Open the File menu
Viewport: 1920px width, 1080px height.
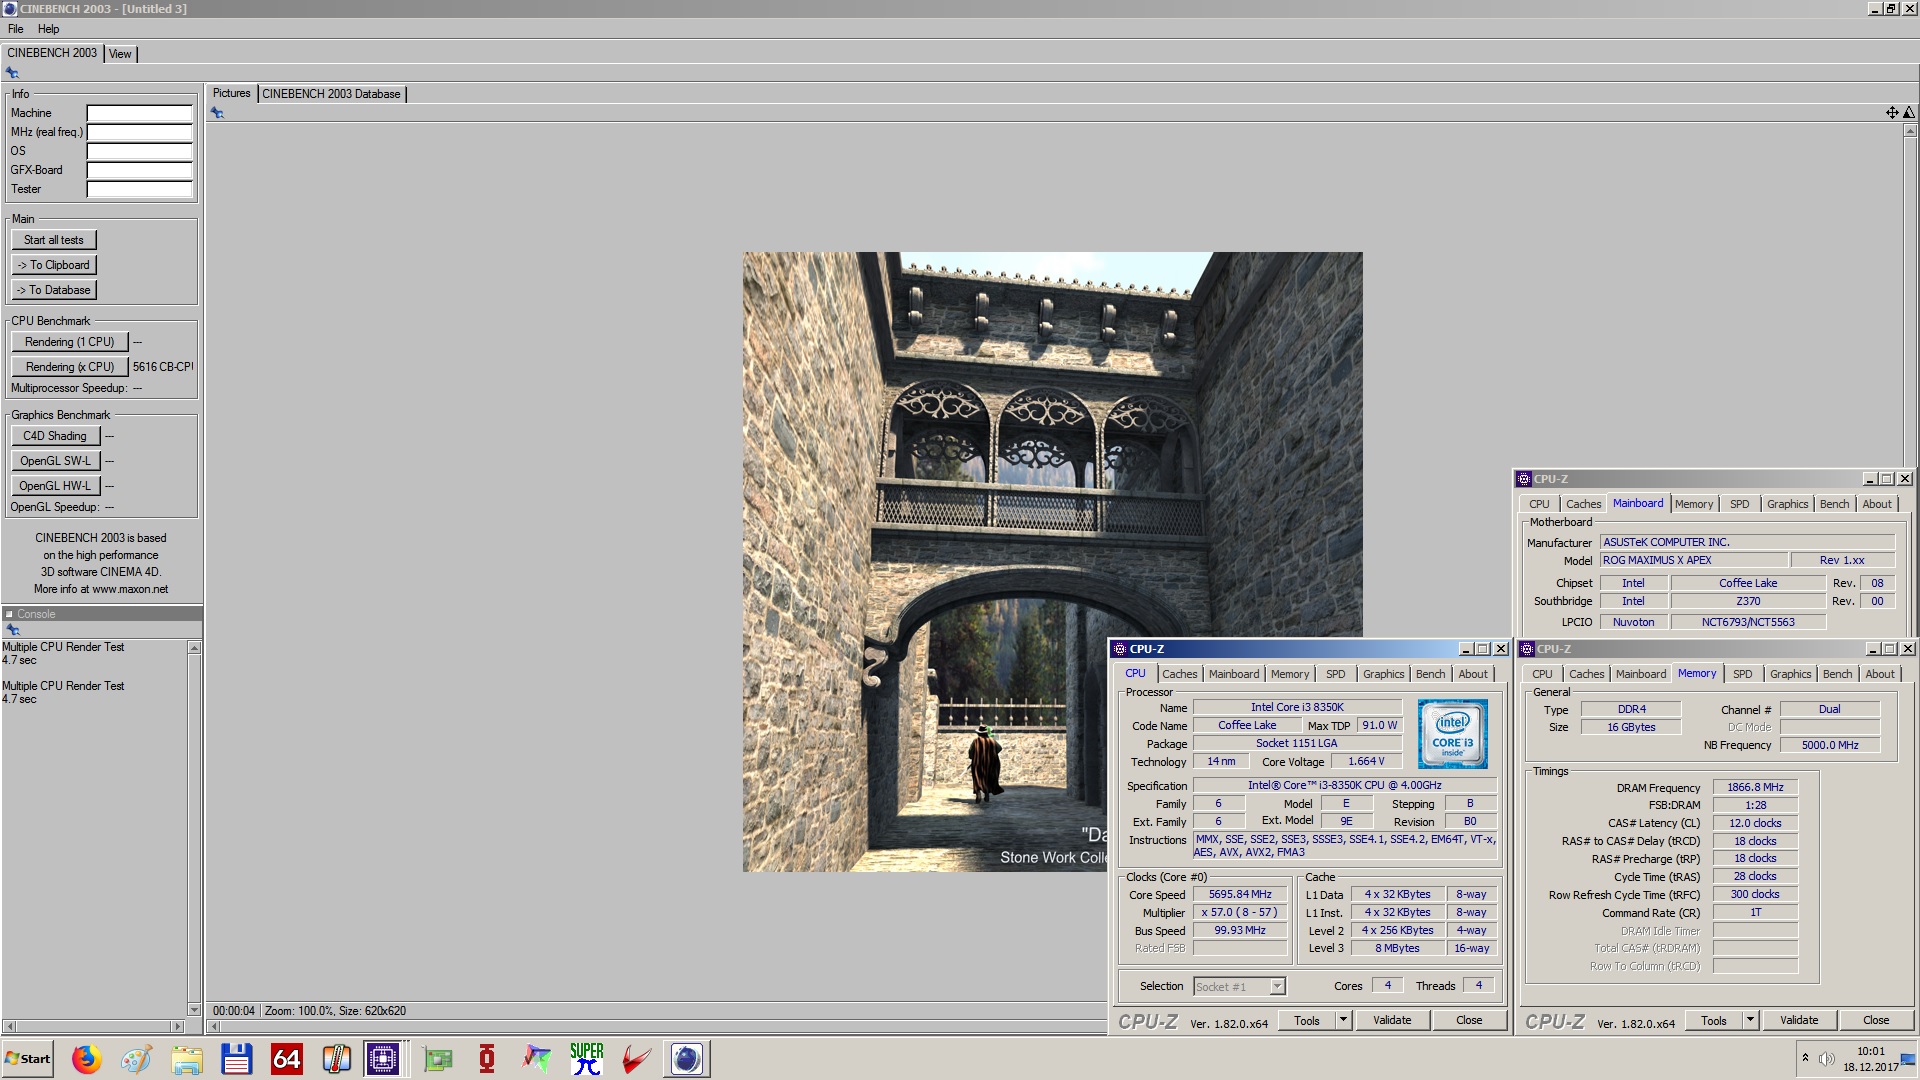[16, 29]
